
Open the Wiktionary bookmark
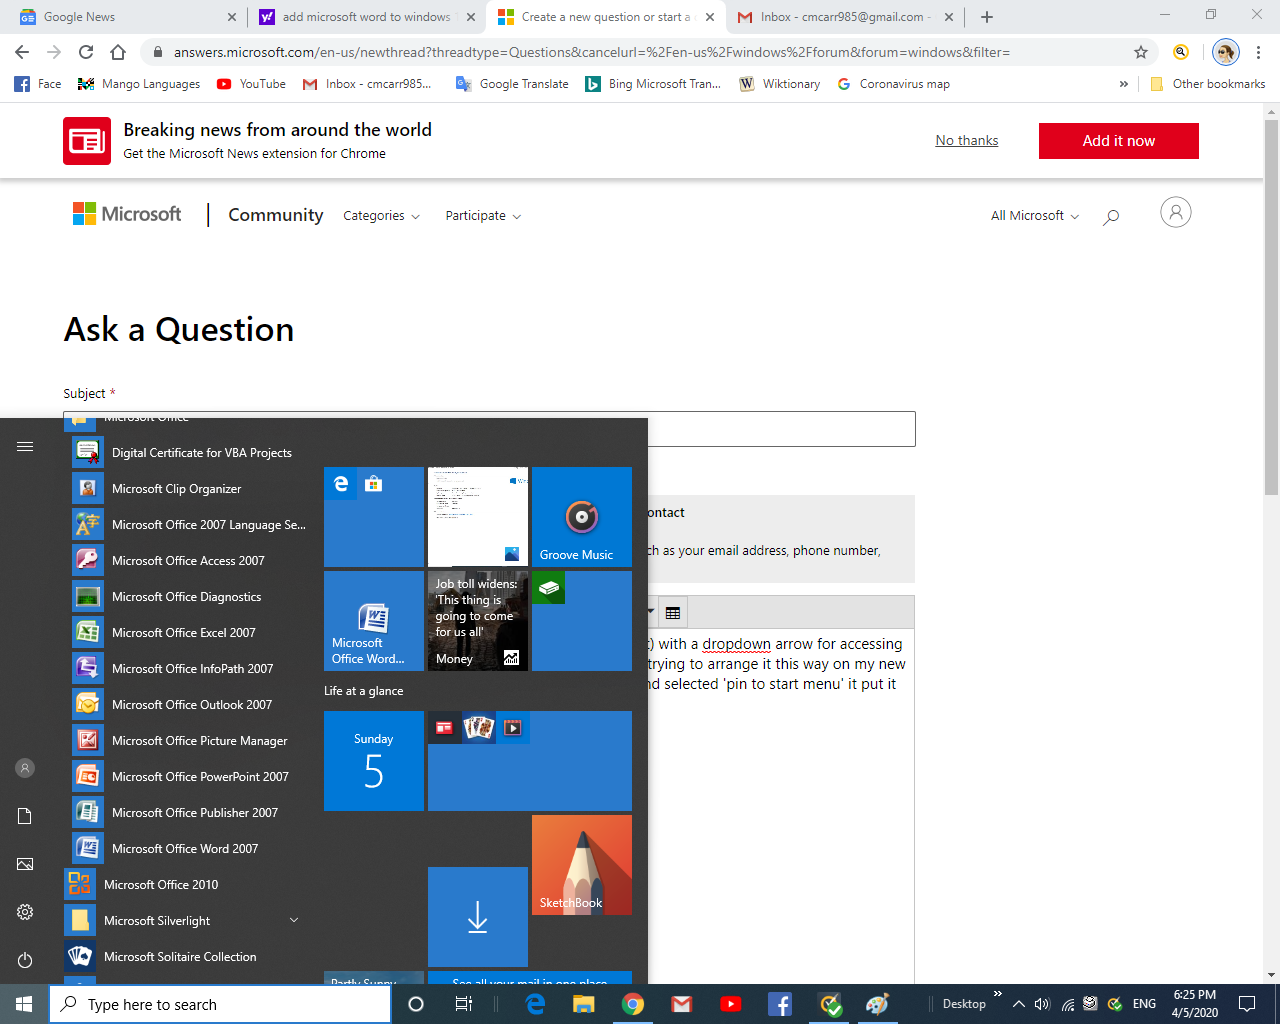(780, 84)
